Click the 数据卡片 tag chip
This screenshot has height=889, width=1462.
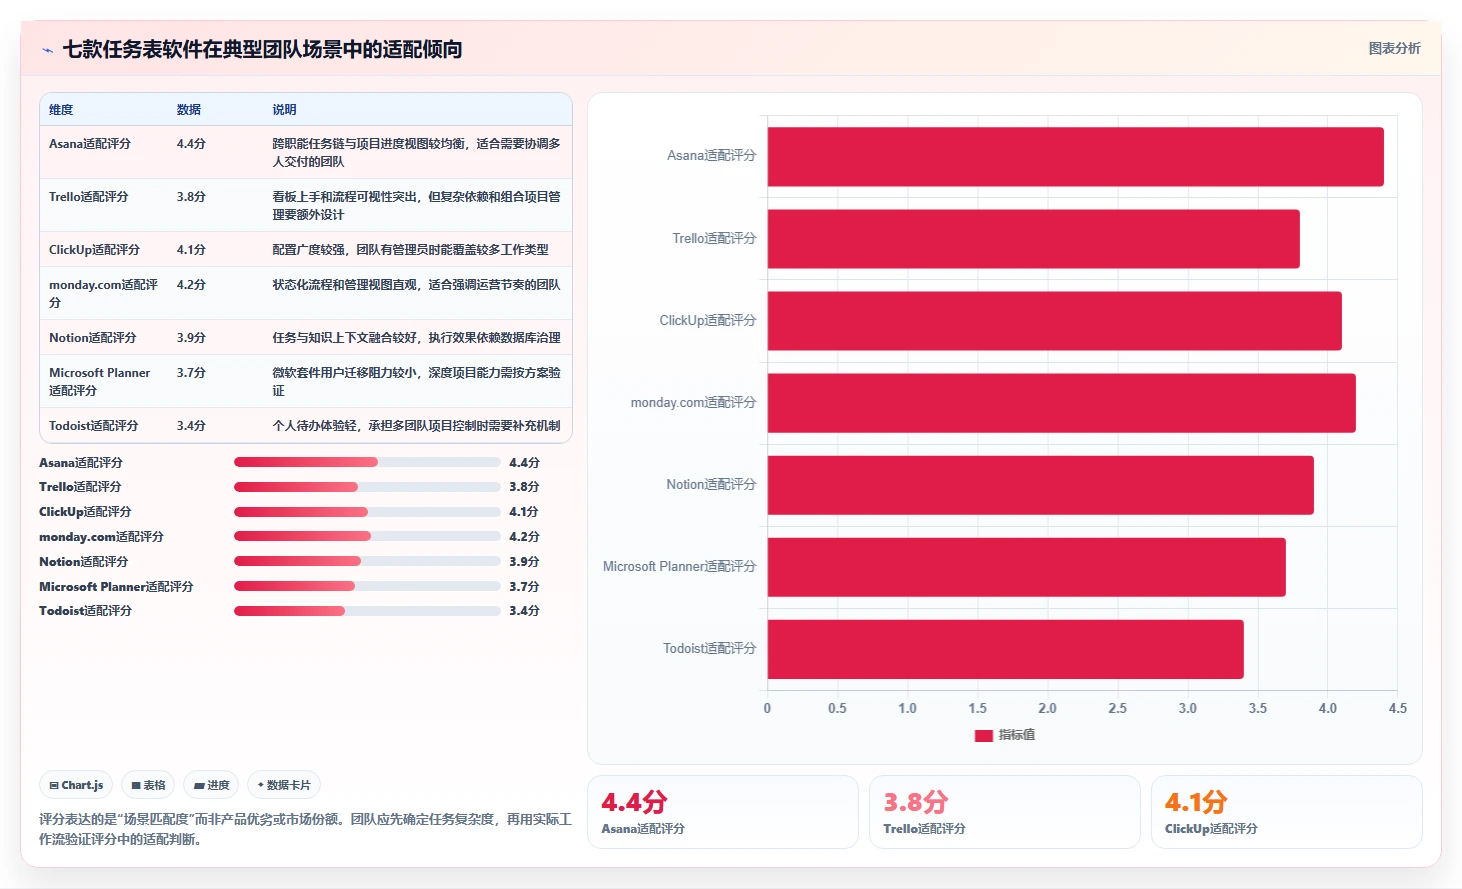284,785
